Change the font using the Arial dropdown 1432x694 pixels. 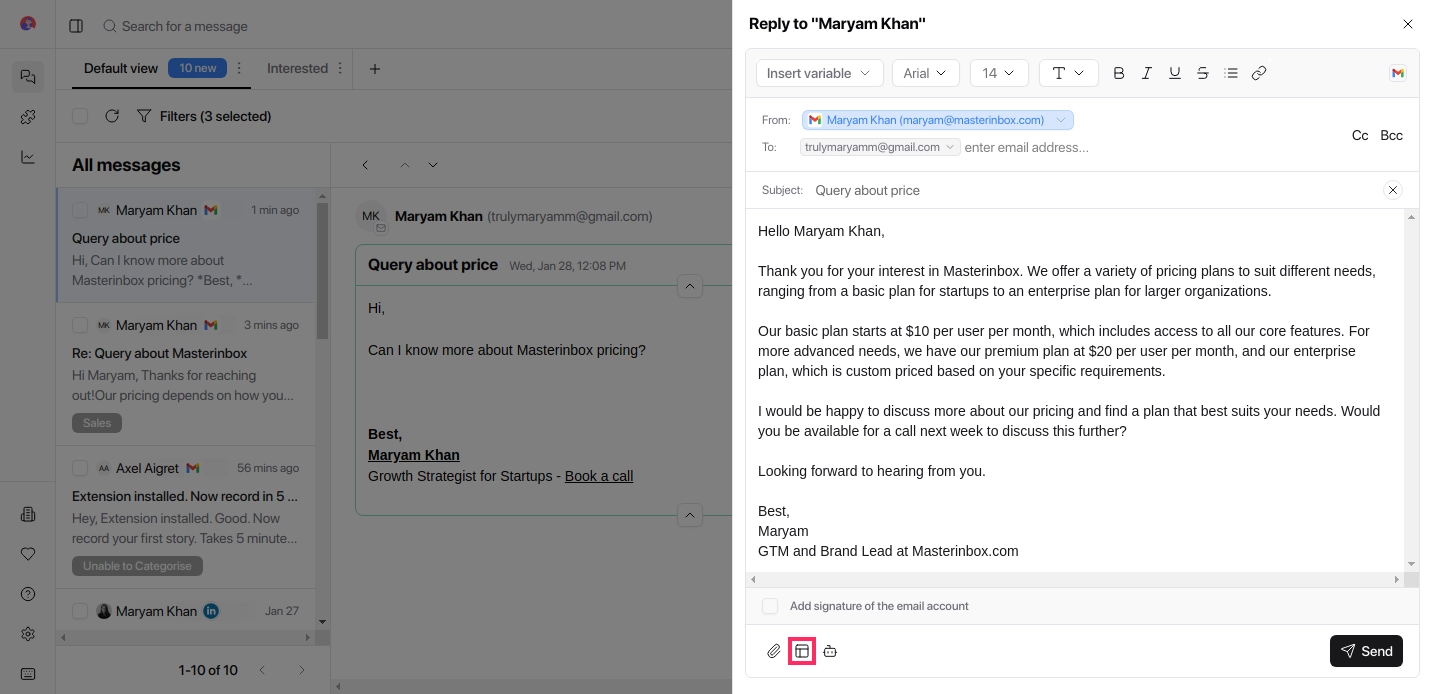925,72
